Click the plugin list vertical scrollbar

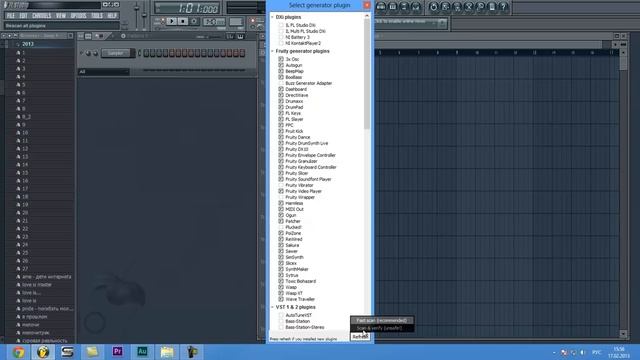[367, 73]
